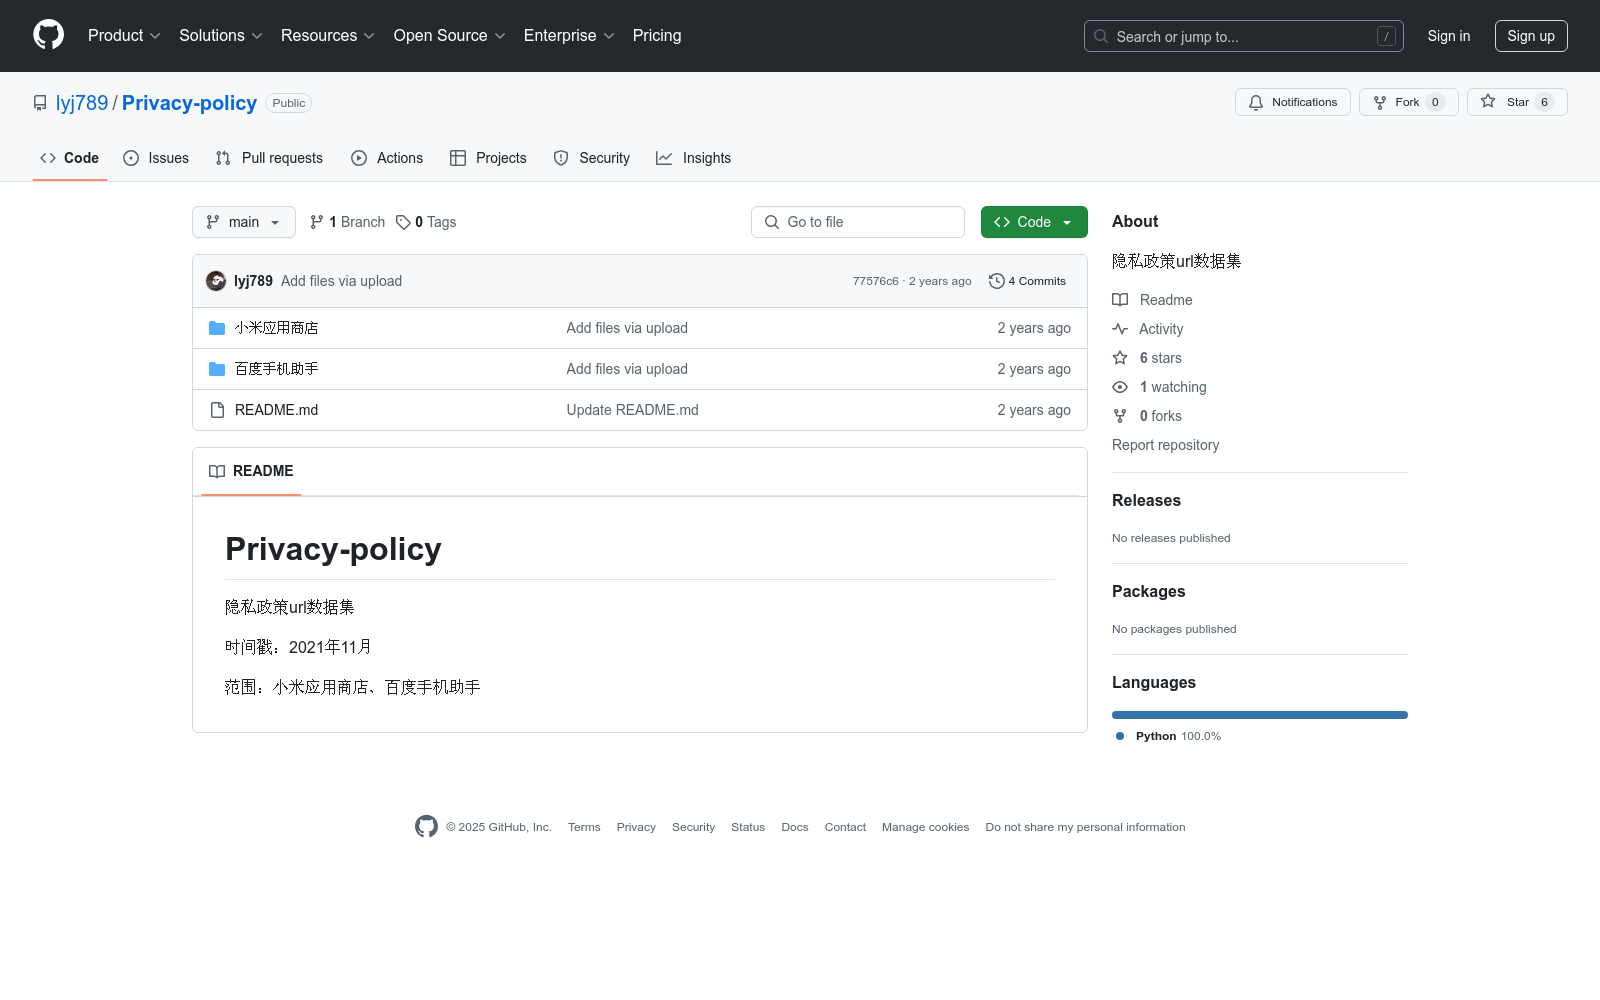This screenshot has width=1600, height=1000.
Task: Switch to the Actions tab
Action: tap(387, 158)
